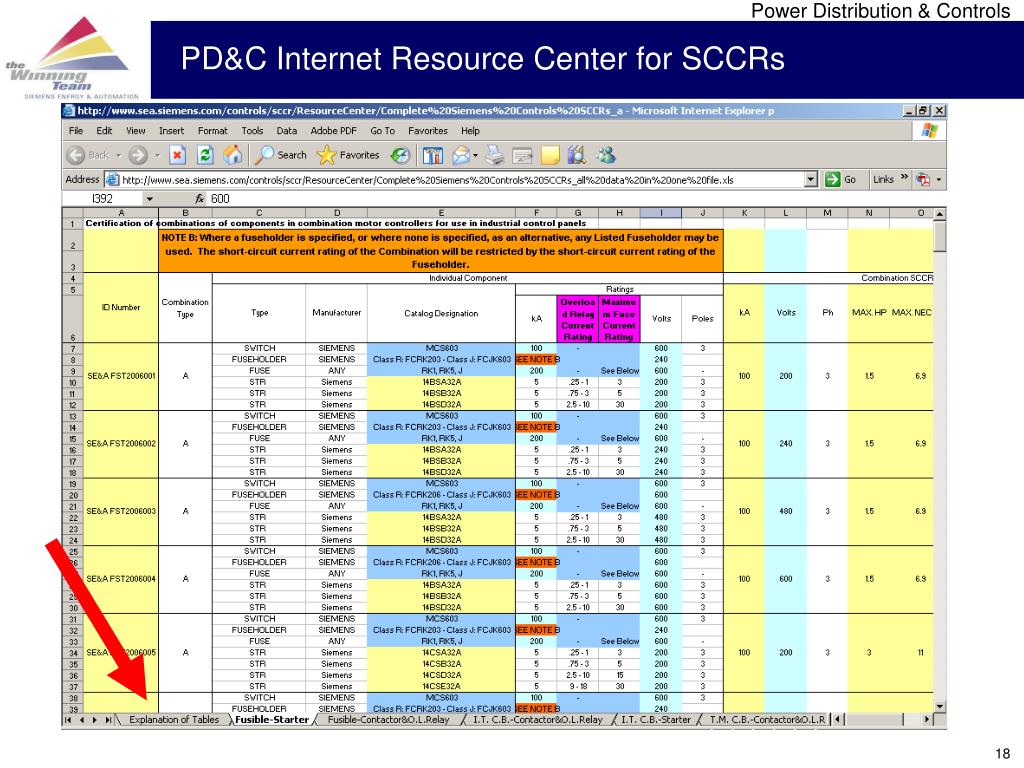Image resolution: width=1024 pixels, height=768 pixels.
Task: Open the Messenger people icon
Action: coord(606,155)
